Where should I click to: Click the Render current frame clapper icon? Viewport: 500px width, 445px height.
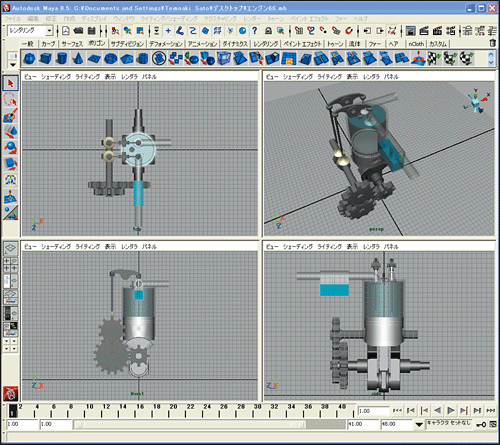pyautogui.click(x=424, y=31)
